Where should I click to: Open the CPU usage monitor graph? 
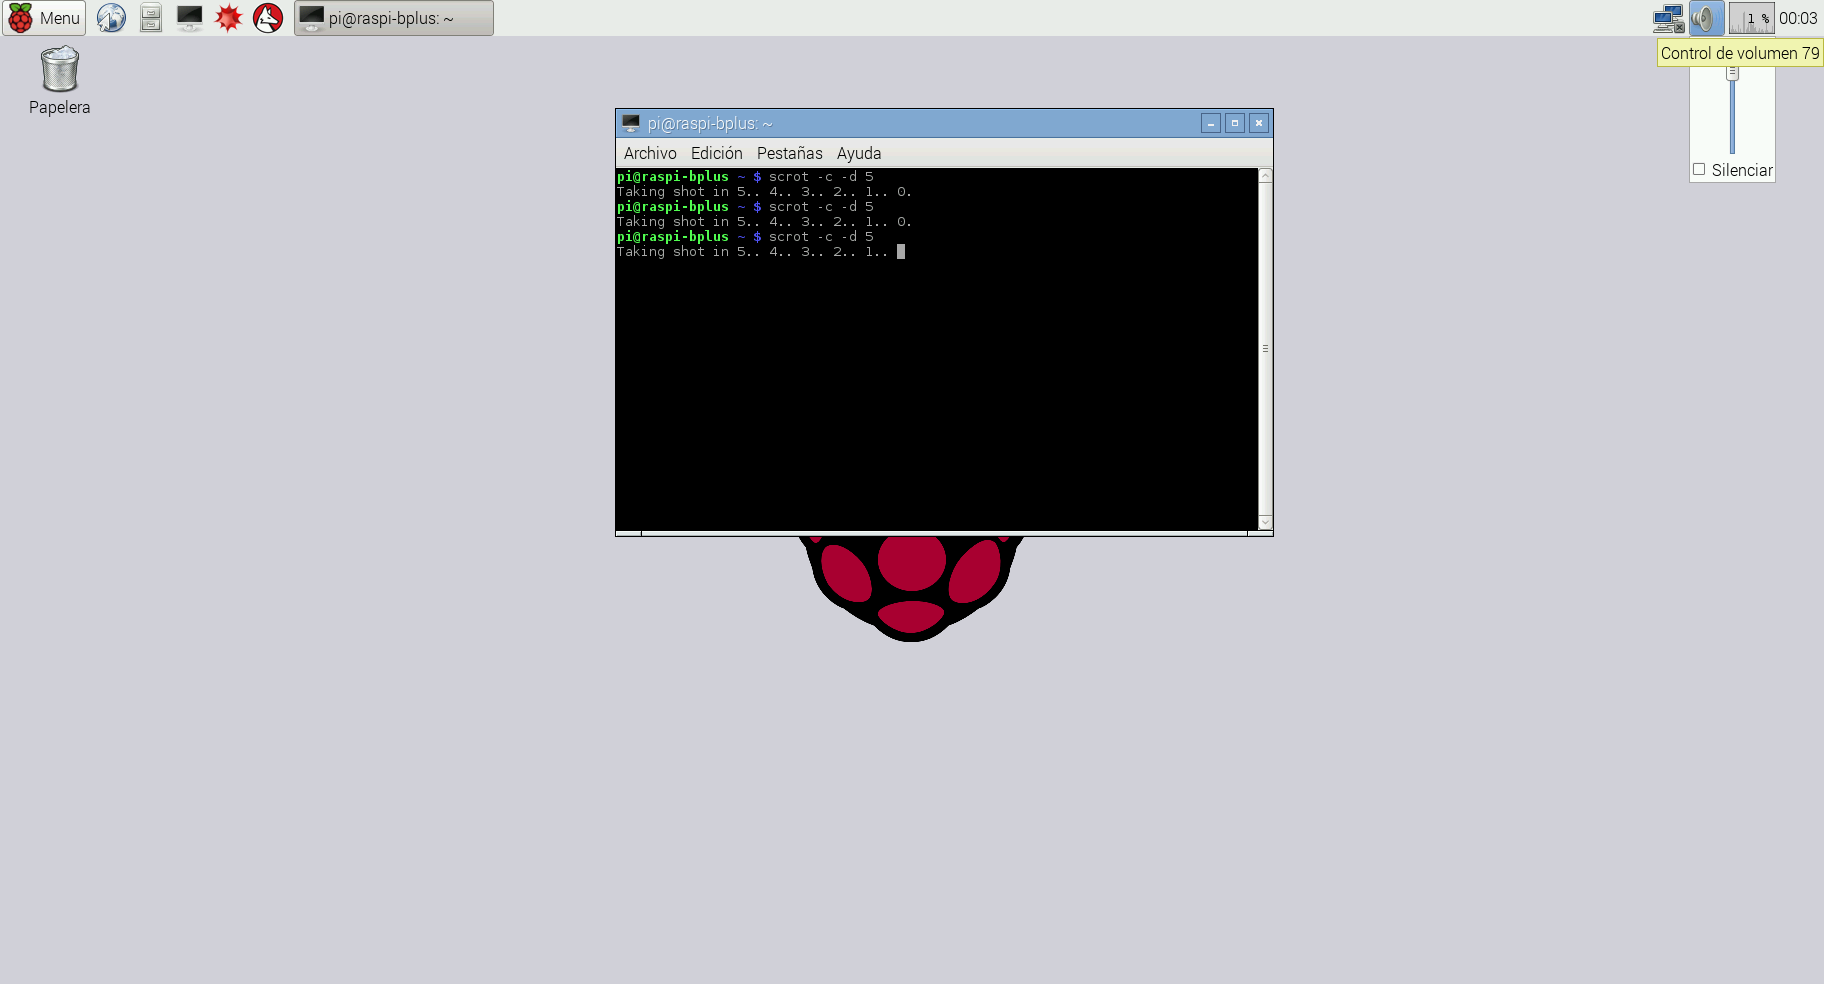1751,18
